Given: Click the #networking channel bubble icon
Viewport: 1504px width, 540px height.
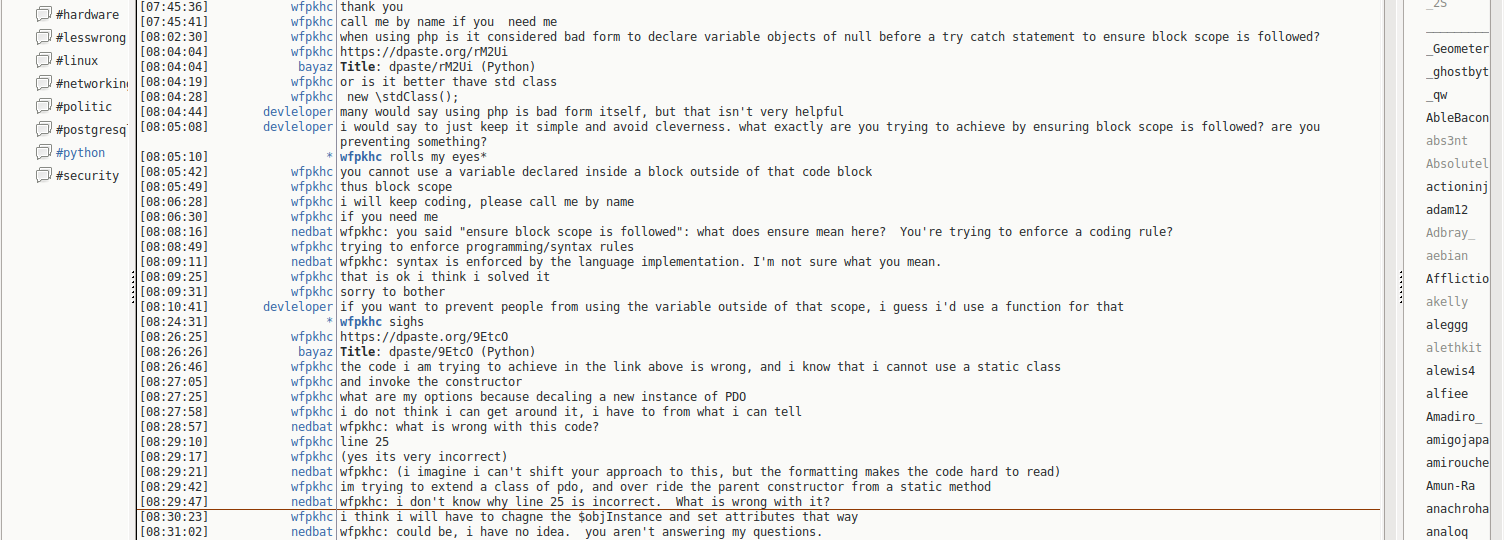Looking at the screenshot, I should point(43,83).
